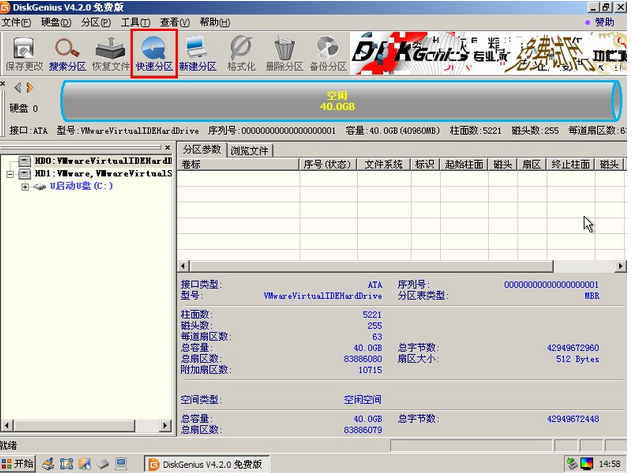635x473 pixels.
Task: Click partition table right scroll arrow
Action: (620, 266)
